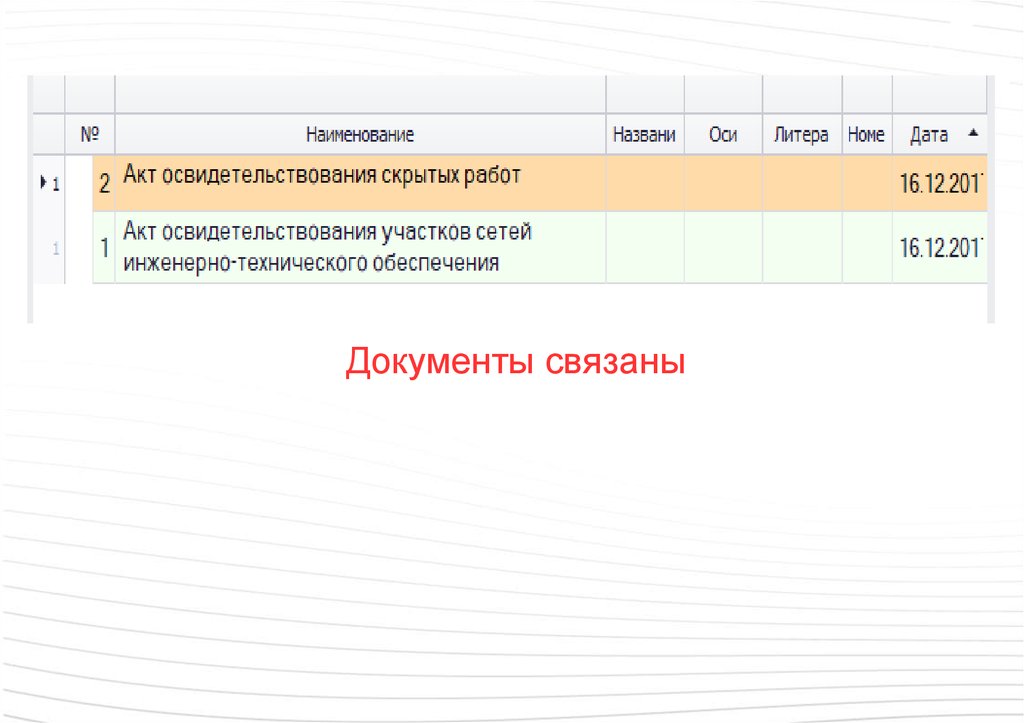Select the Номе column header

pyautogui.click(x=866, y=135)
